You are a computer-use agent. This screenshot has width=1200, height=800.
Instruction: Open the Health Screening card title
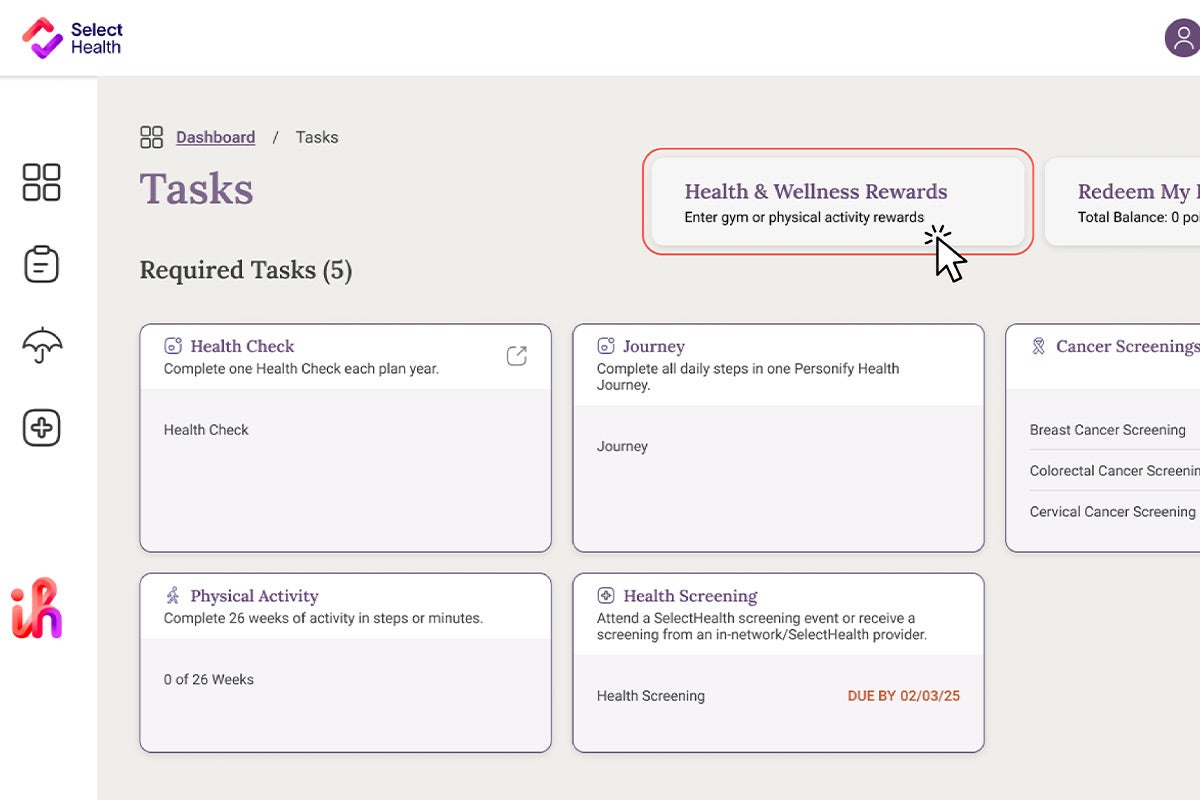(x=690, y=596)
